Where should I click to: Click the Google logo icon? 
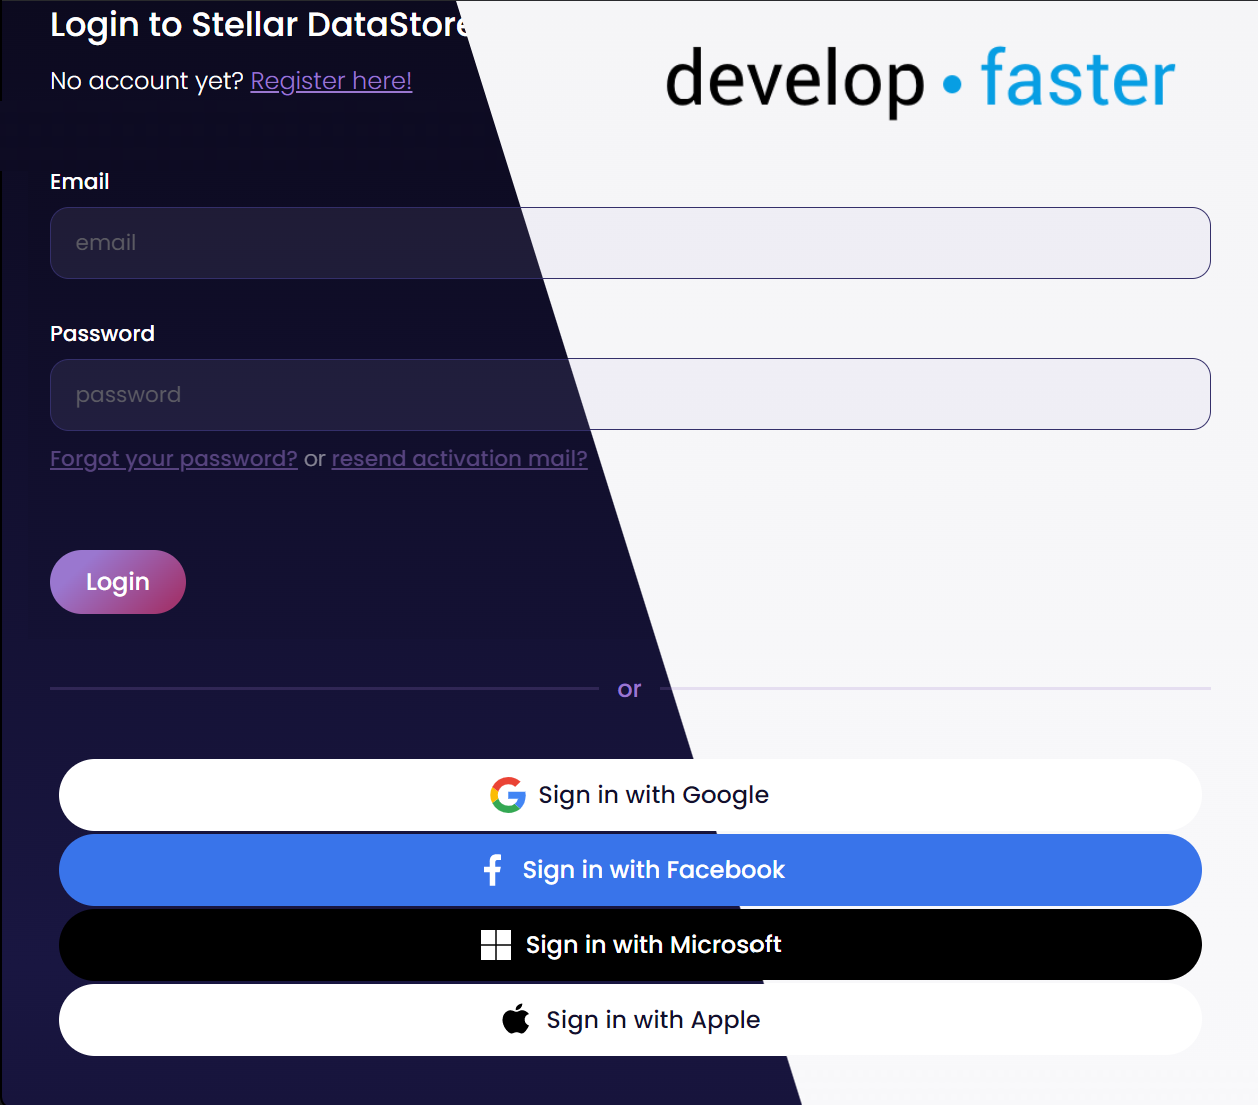pos(508,795)
